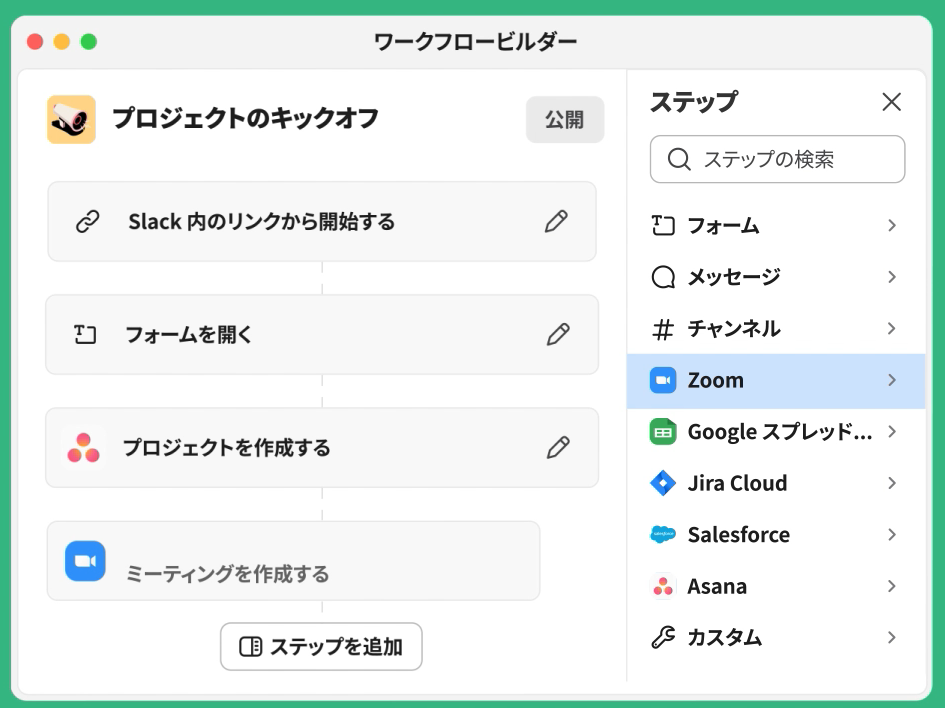Click the Asana icon in workflow step
This screenshot has height=708, width=945.
coord(83,448)
